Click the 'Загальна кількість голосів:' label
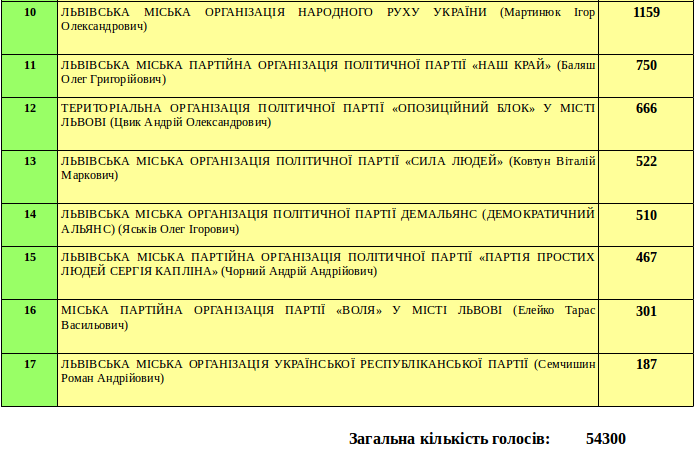The width and height of the screenshot is (697, 456). point(449,439)
